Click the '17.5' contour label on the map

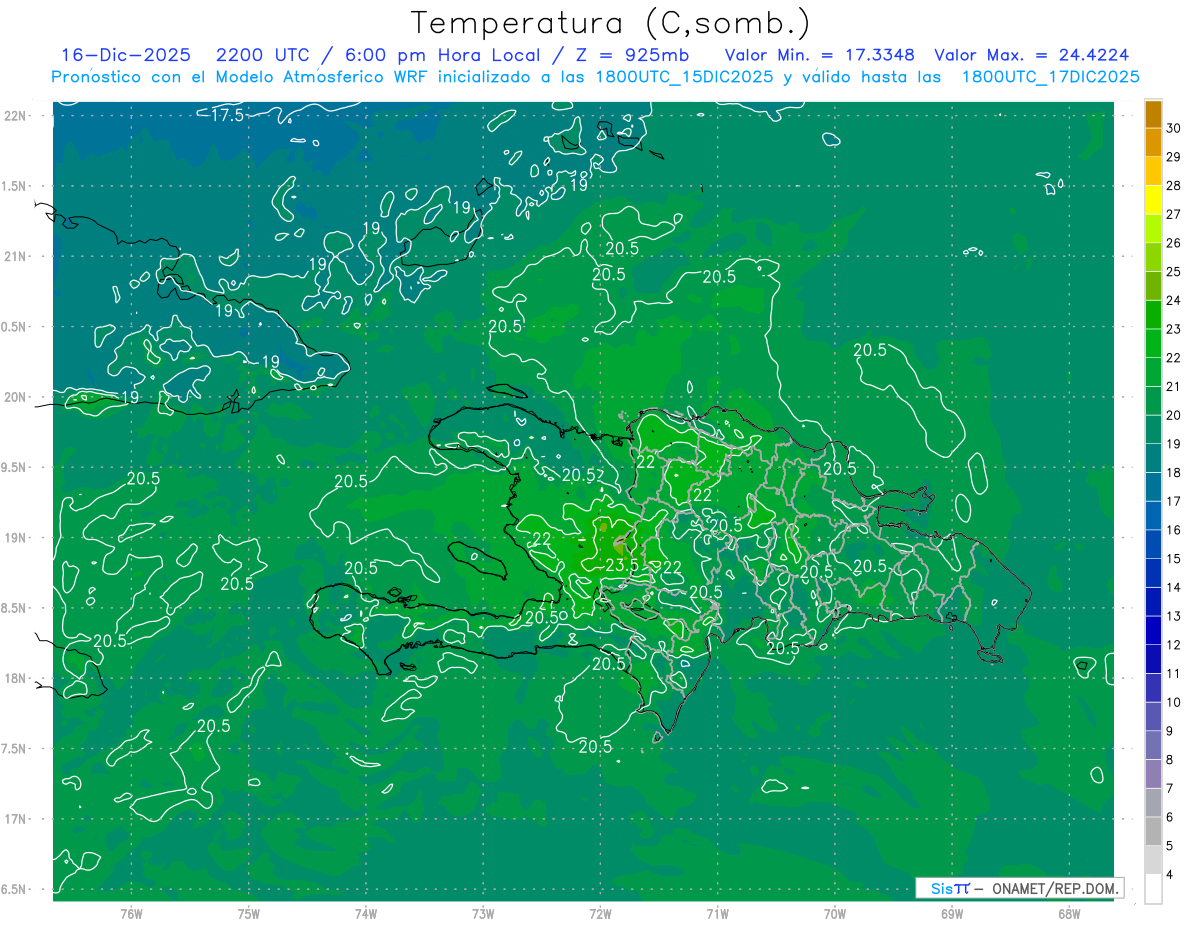tap(227, 116)
